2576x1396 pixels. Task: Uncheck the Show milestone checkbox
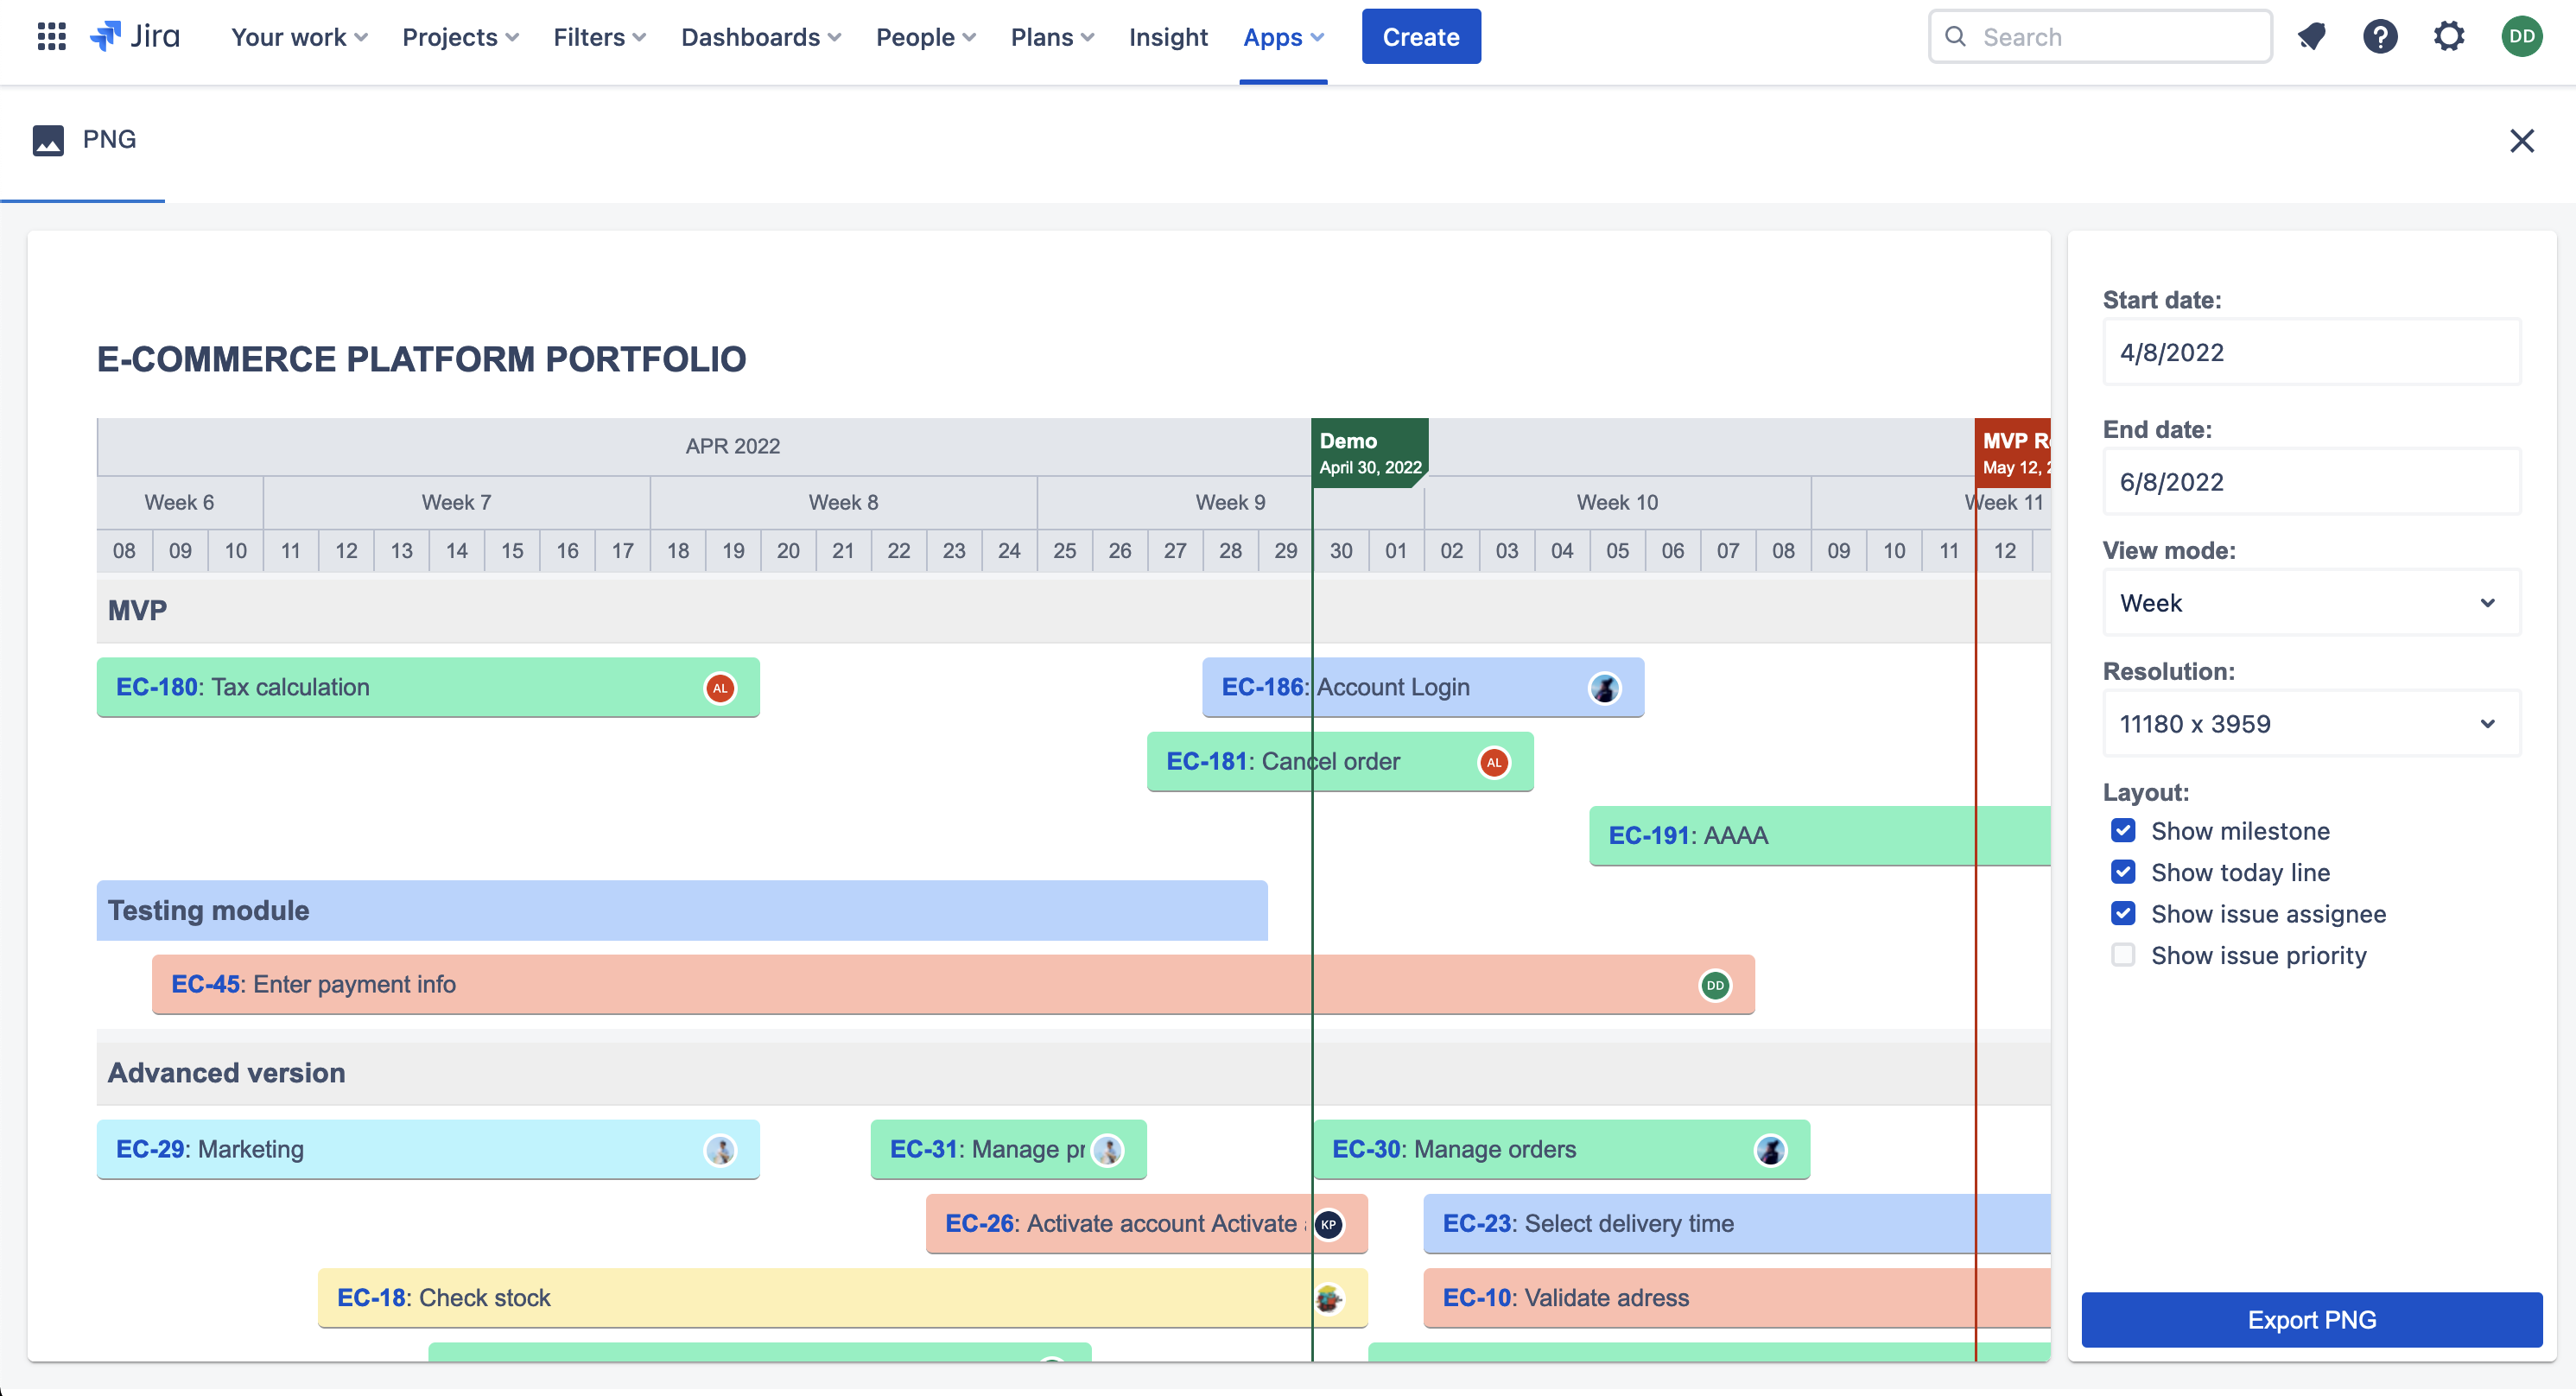2123,831
